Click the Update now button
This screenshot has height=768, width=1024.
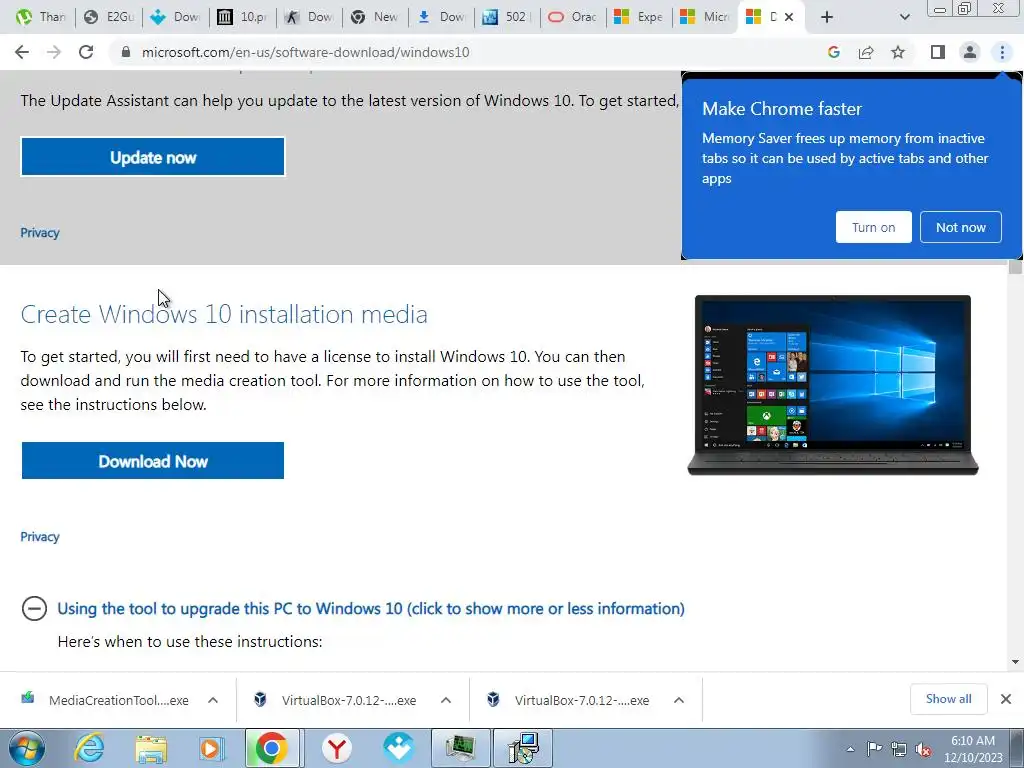[153, 157]
